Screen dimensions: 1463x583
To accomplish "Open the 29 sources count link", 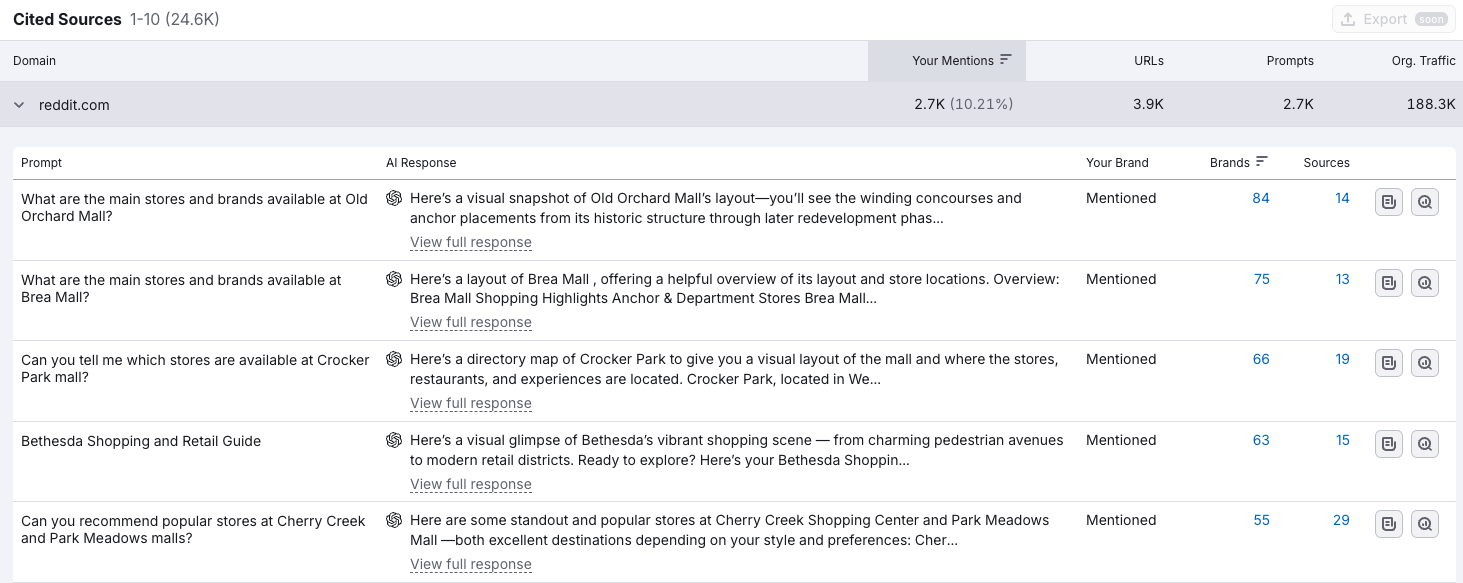I will click(1341, 520).
